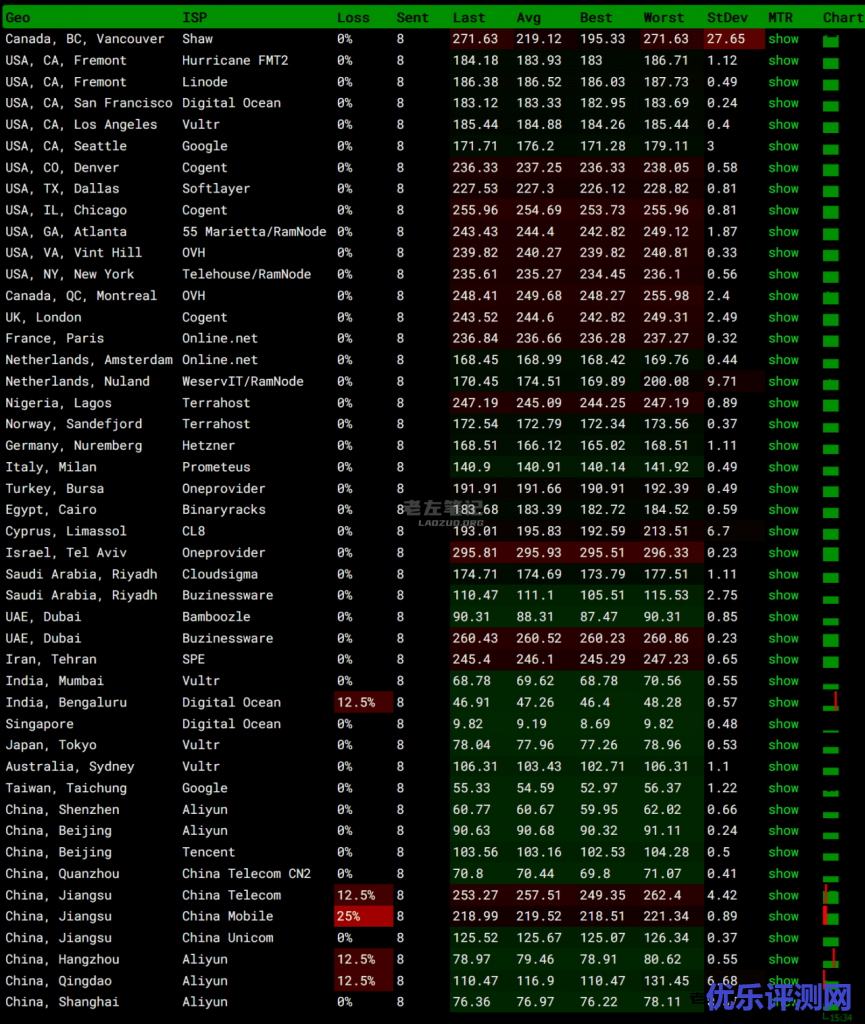Click the StDev column header
The height and width of the screenshot is (1024, 865).
[727, 18]
